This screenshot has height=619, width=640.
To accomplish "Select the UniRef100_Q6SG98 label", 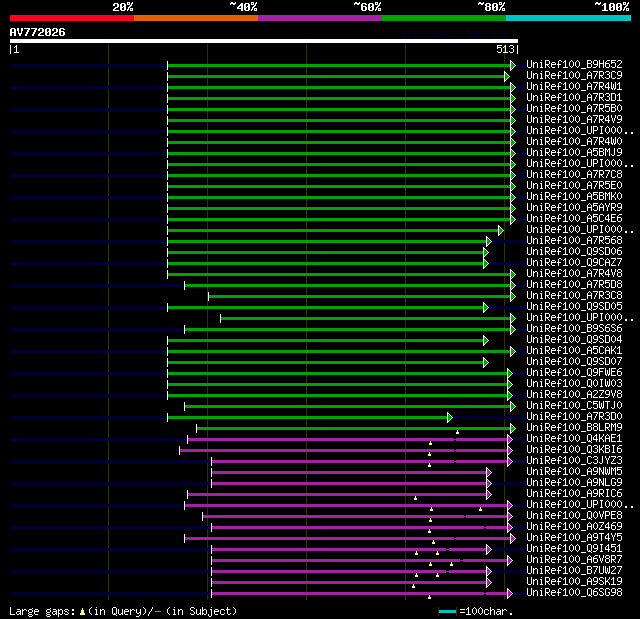I will tap(574, 593).
